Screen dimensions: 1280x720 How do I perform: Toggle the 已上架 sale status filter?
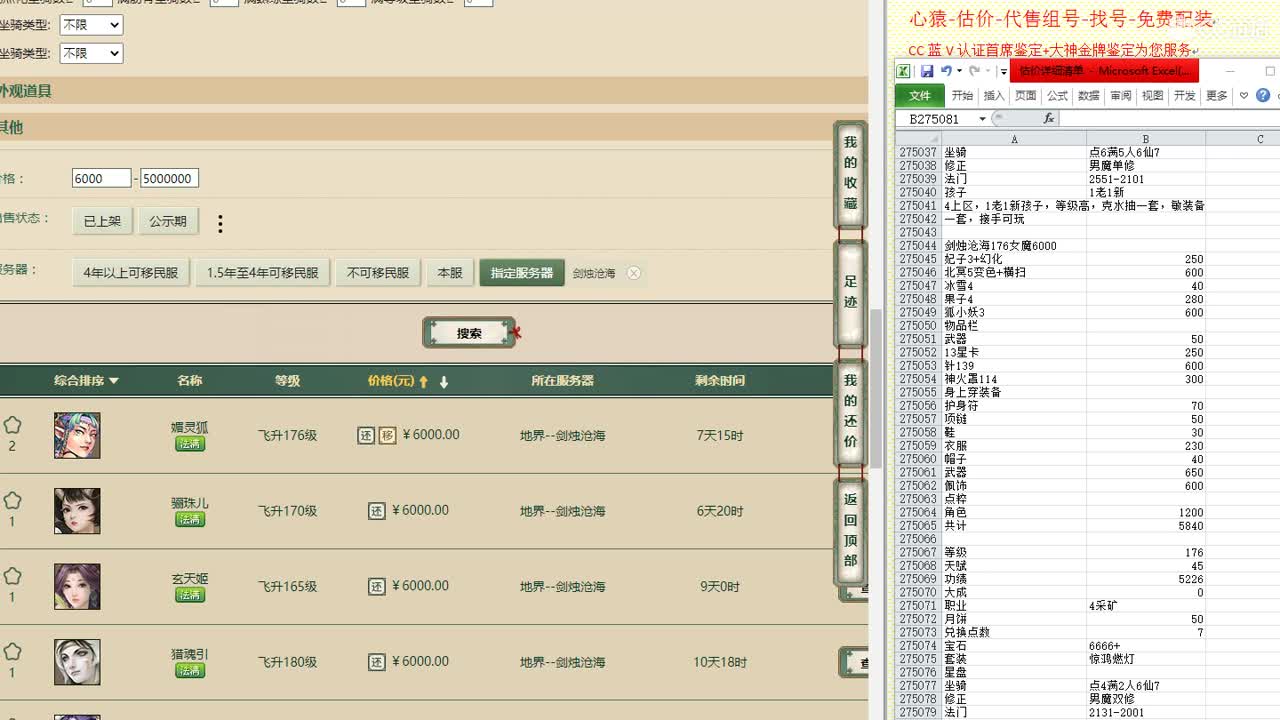[102, 221]
